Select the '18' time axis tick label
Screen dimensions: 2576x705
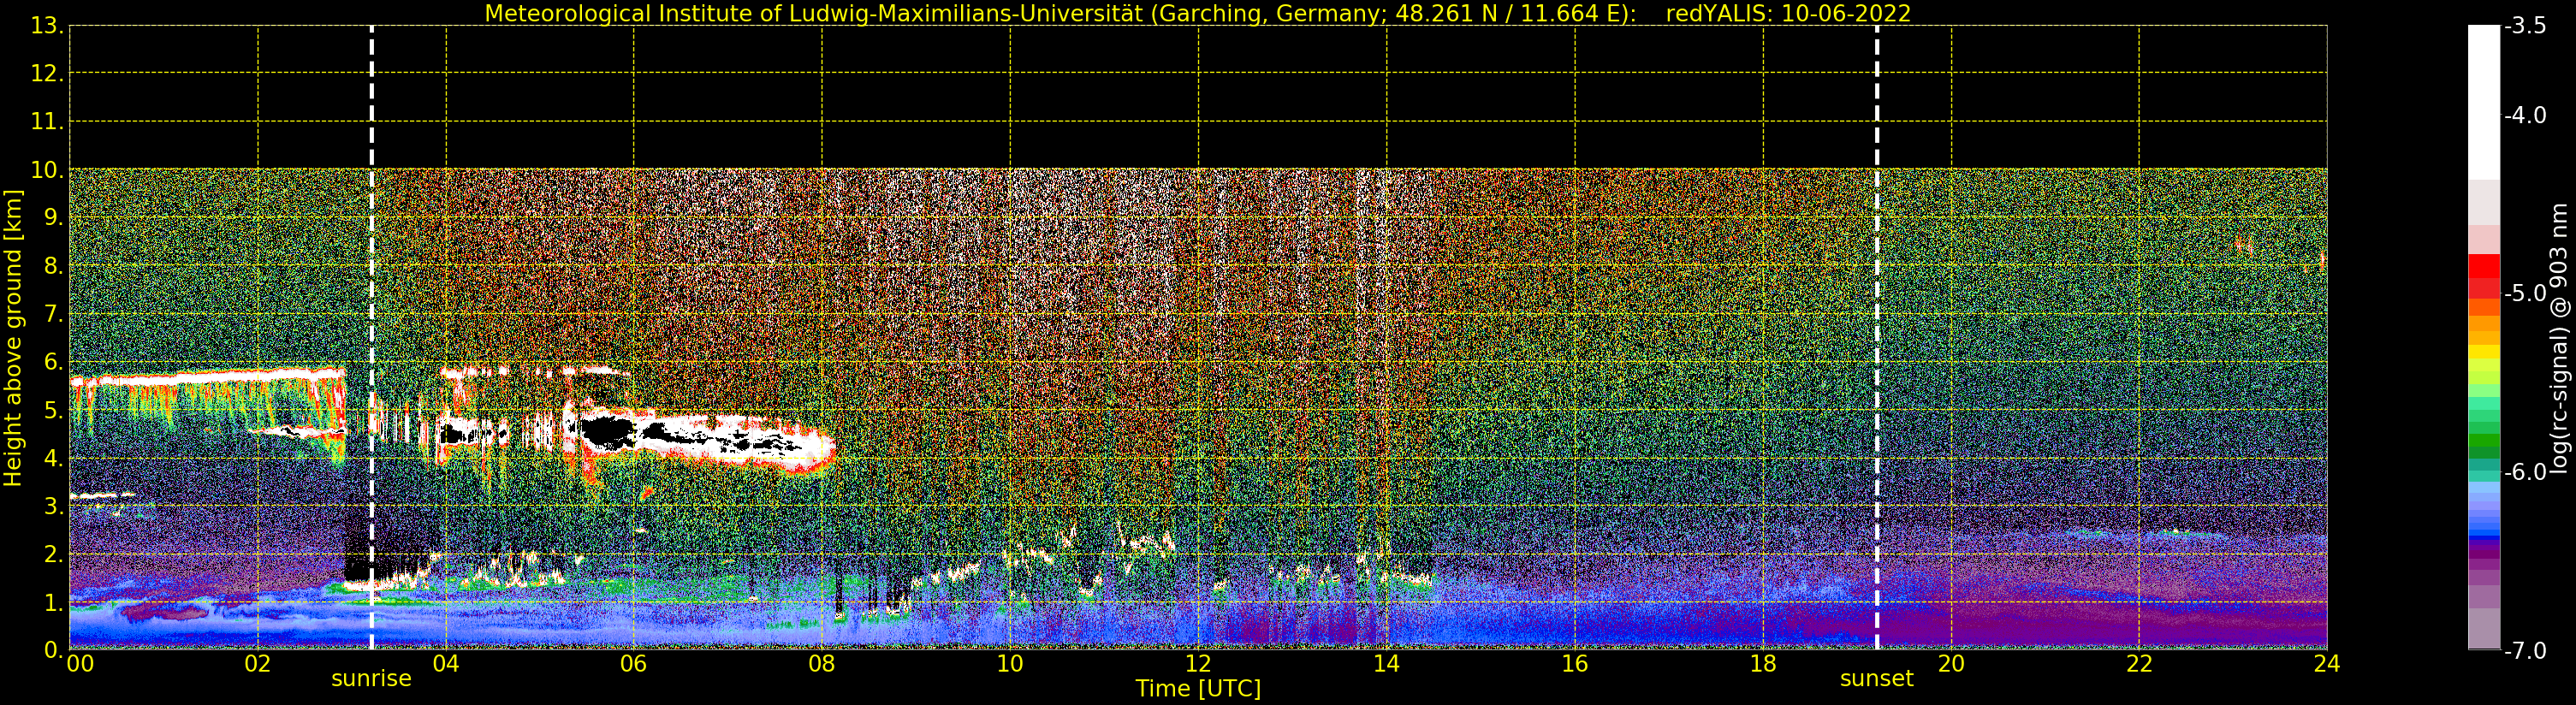point(1763,663)
